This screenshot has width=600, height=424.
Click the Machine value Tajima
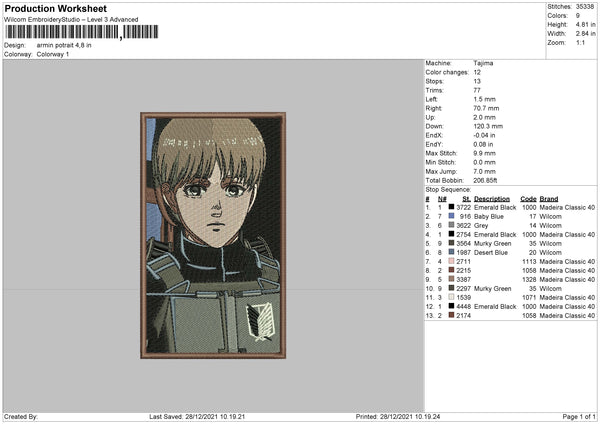pos(483,63)
